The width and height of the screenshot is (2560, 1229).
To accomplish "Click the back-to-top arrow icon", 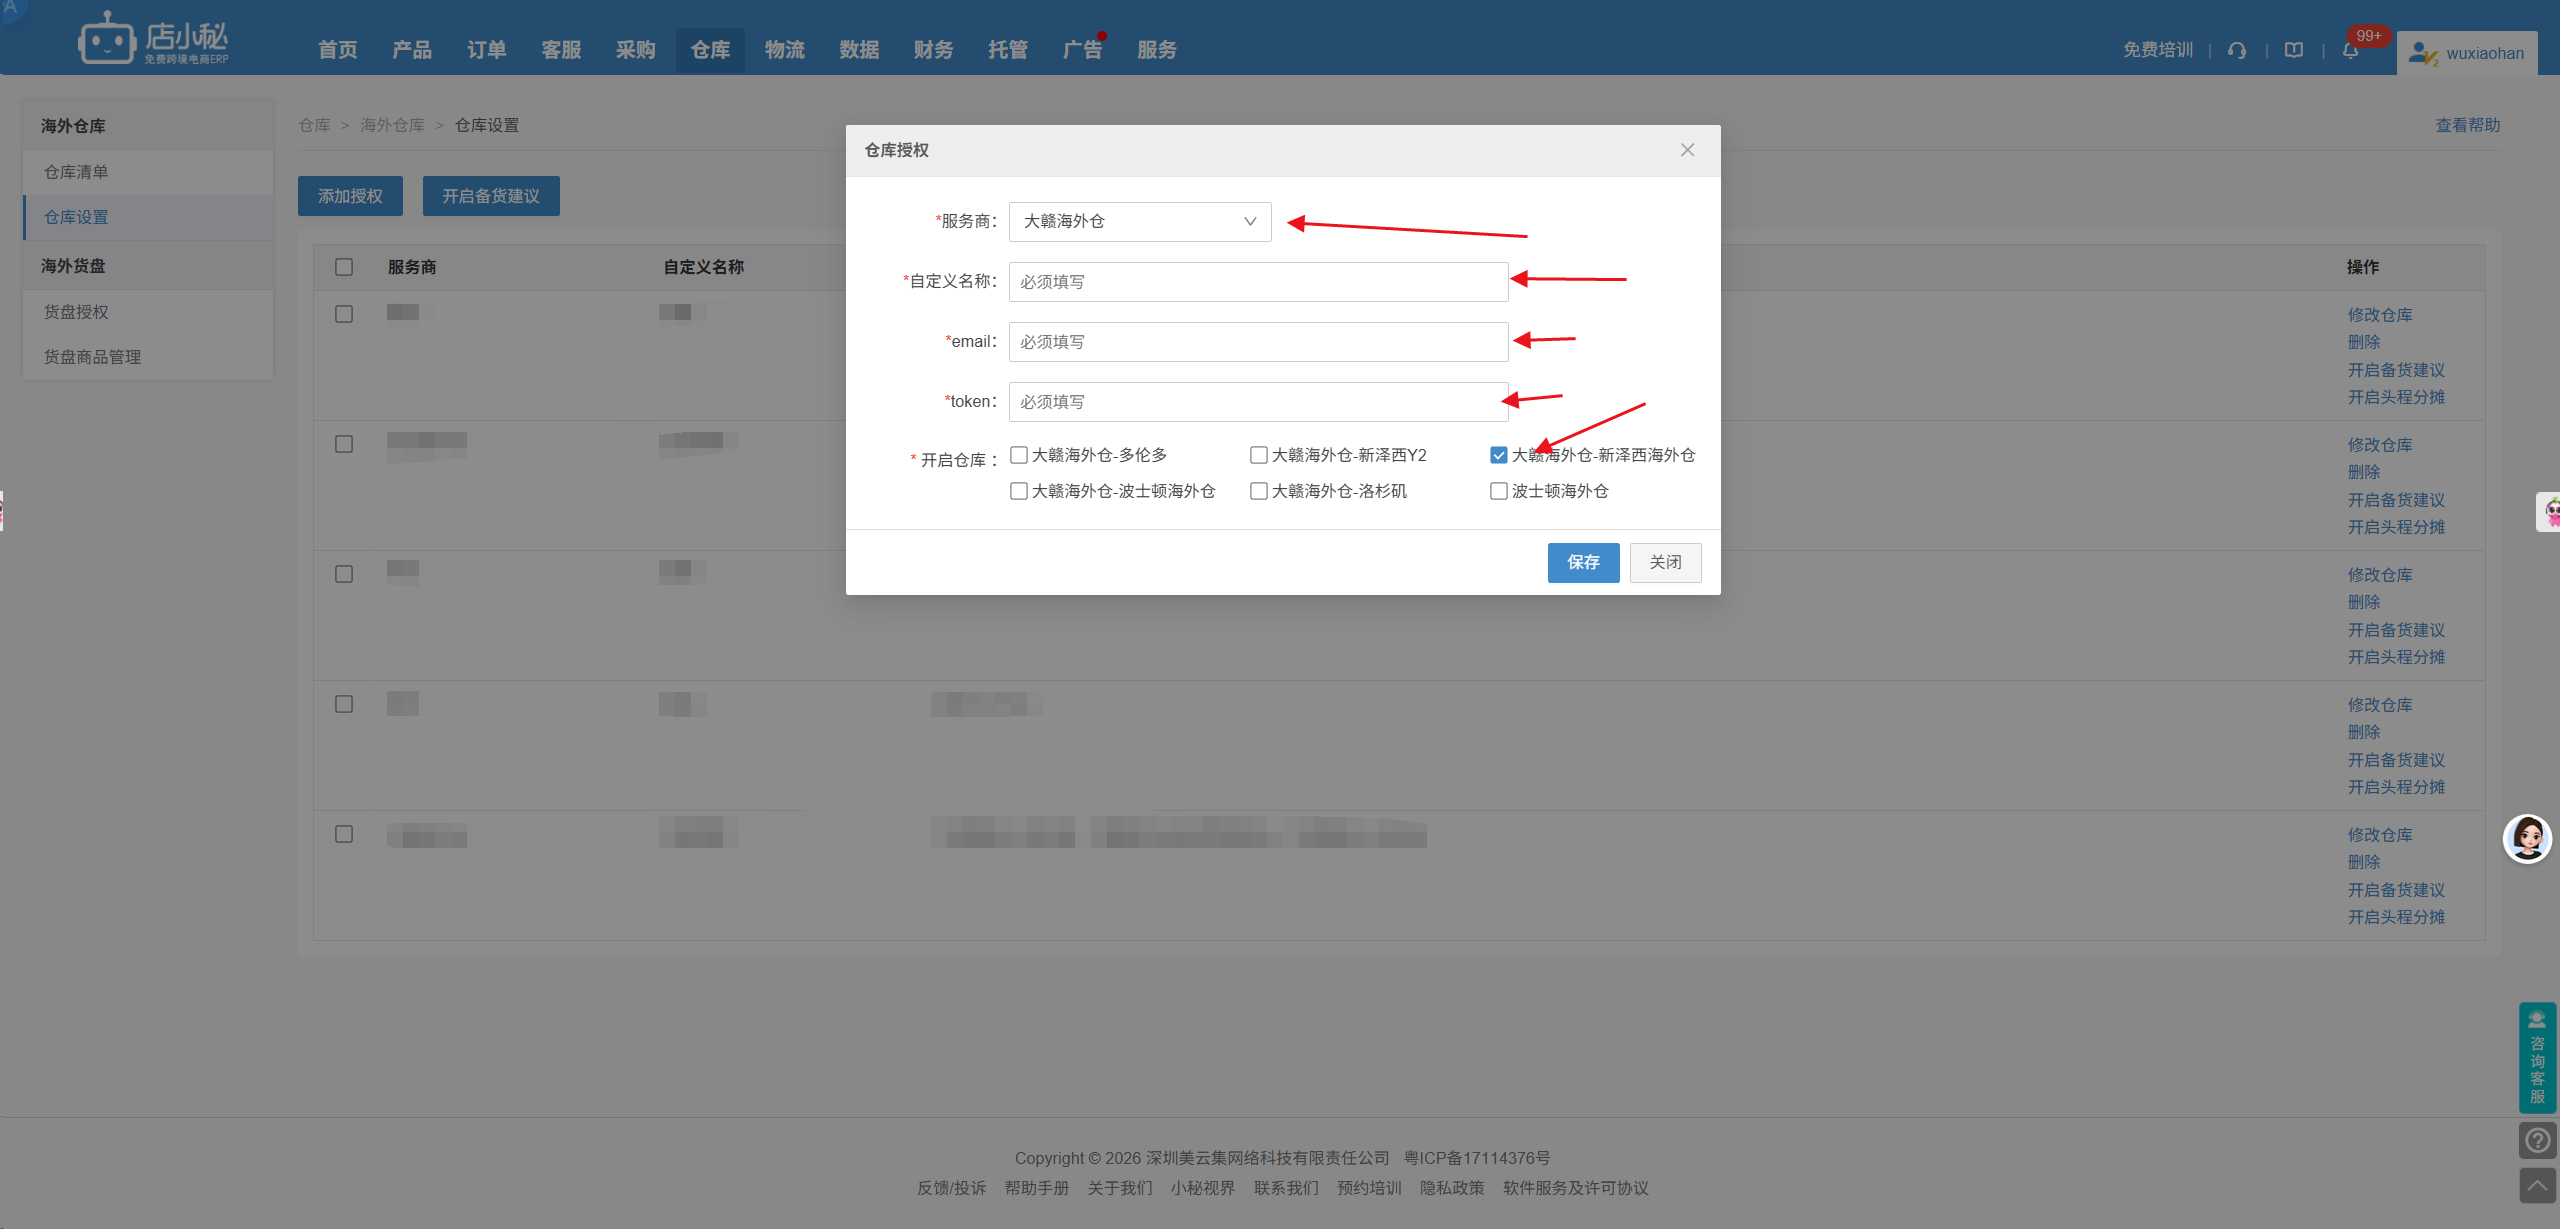I will click(2537, 1185).
